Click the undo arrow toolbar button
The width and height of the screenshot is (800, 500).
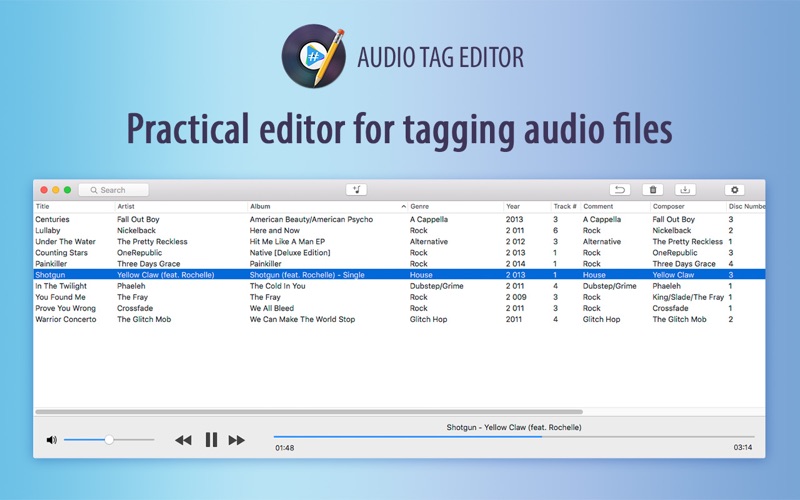click(619, 190)
